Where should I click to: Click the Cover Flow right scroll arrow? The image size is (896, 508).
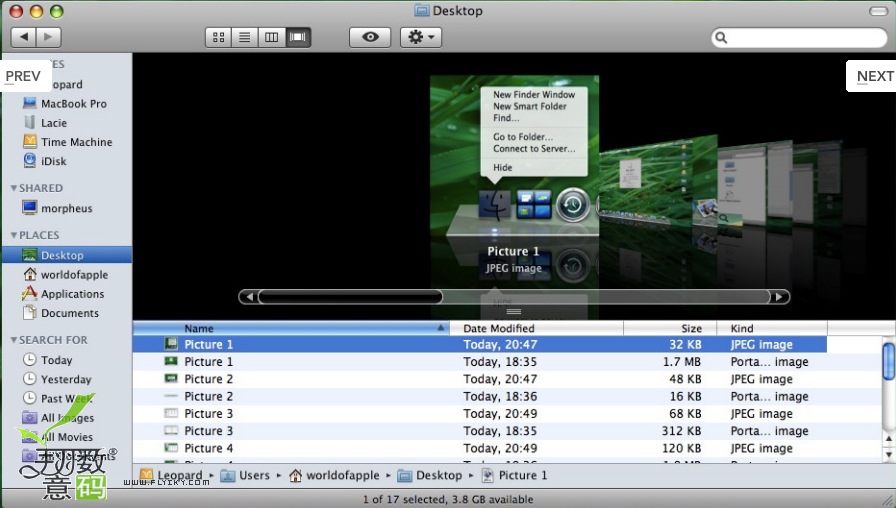coord(779,297)
